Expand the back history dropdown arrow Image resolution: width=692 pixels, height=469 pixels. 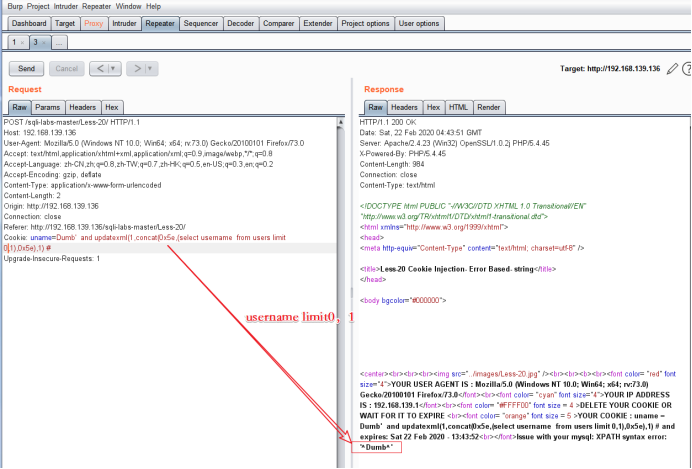[x=113, y=68]
